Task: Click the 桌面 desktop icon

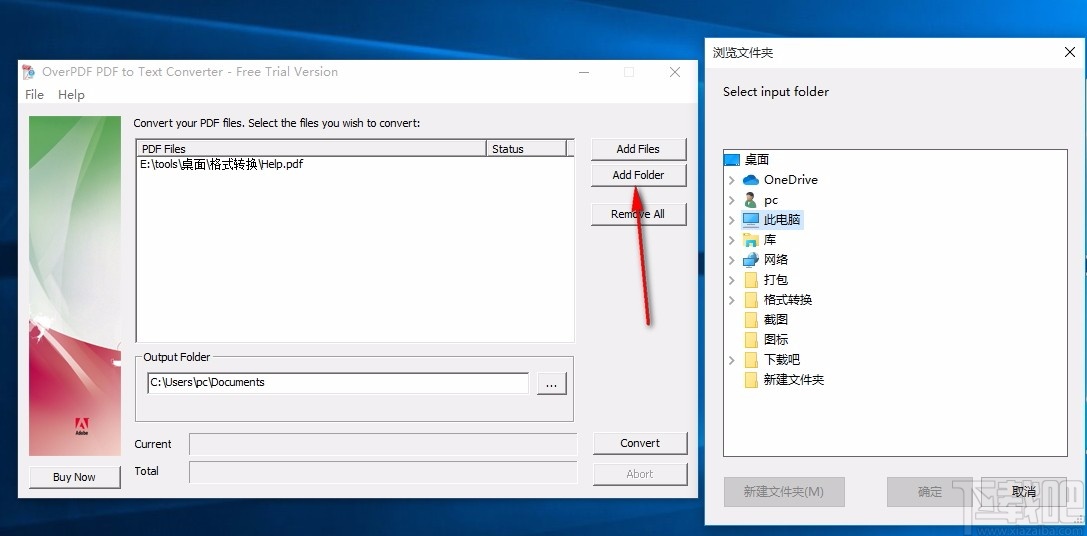Action: (732, 160)
